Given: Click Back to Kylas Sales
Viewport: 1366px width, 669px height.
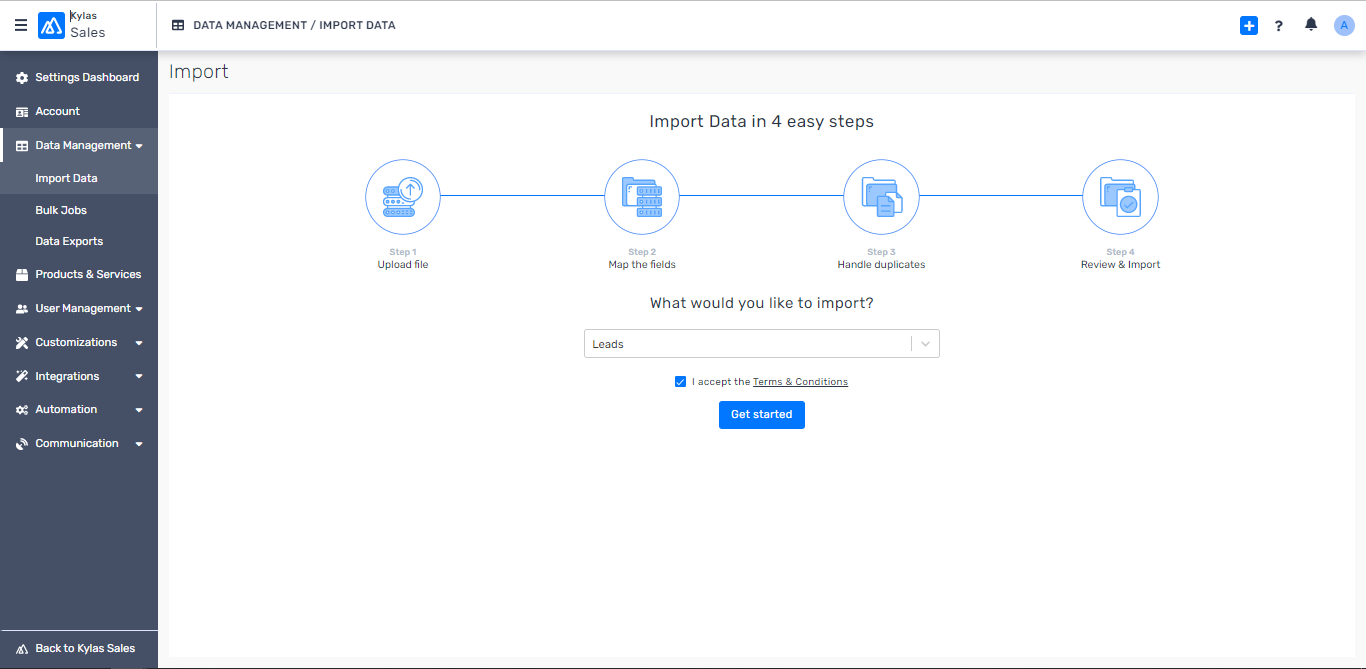Looking at the screenshot, I should (85, 649).
